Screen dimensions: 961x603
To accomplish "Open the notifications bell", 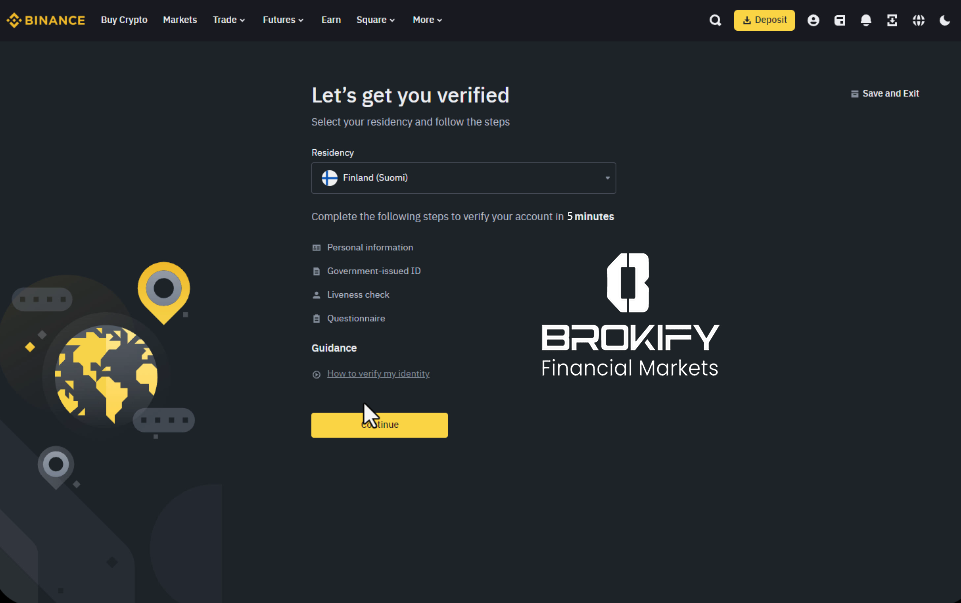I will (x=866, y=20).
